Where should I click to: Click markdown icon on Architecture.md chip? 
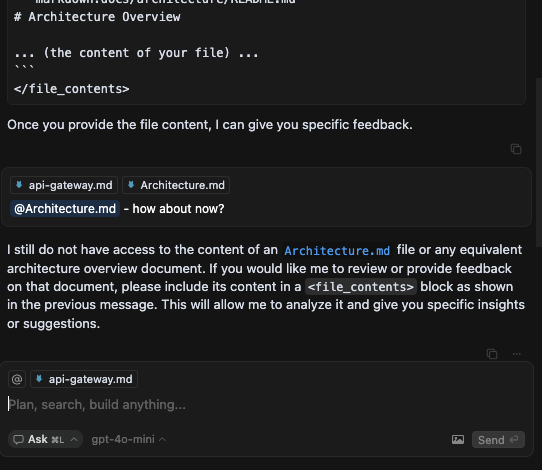[131, 185]
